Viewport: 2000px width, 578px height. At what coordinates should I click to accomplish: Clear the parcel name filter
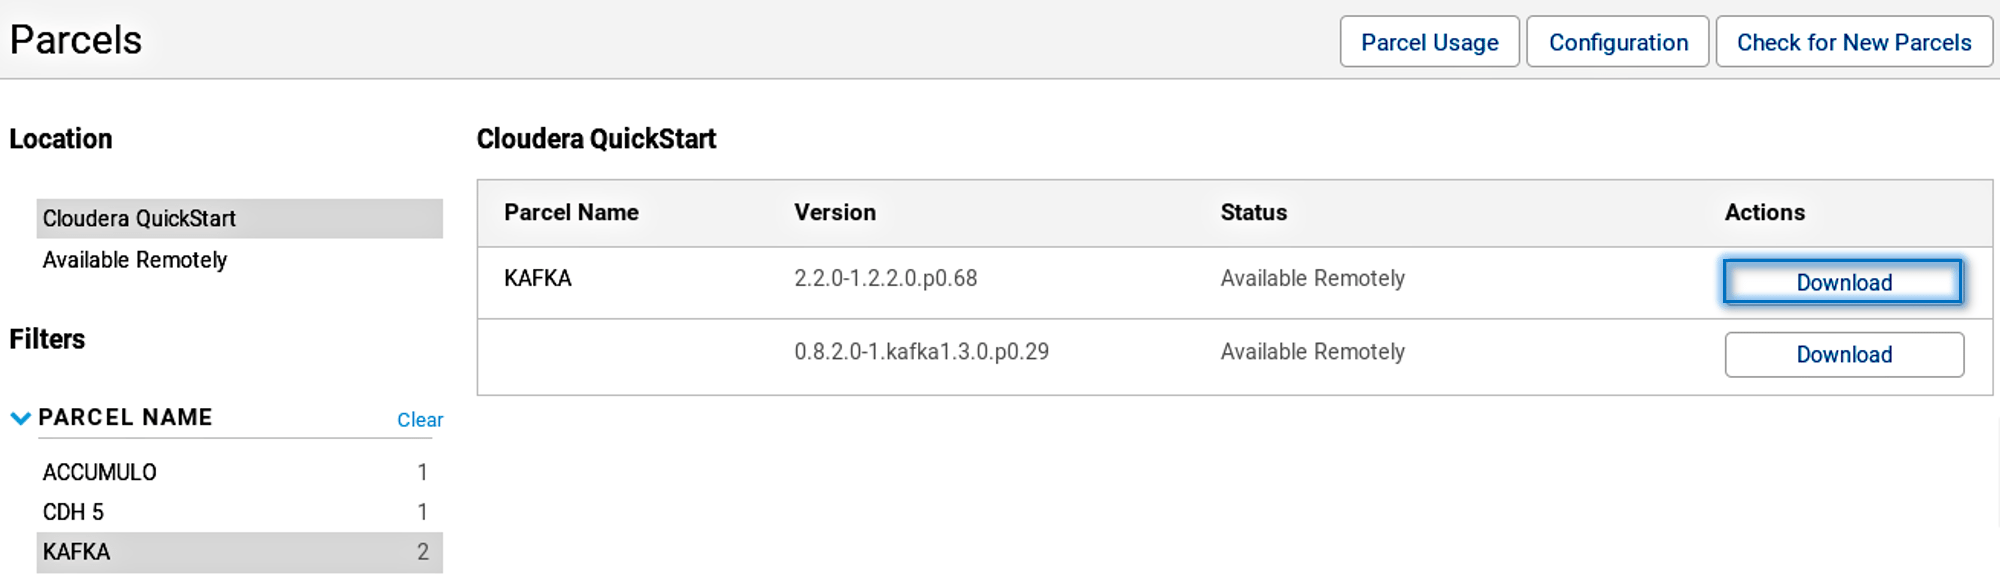pos(420,420)
